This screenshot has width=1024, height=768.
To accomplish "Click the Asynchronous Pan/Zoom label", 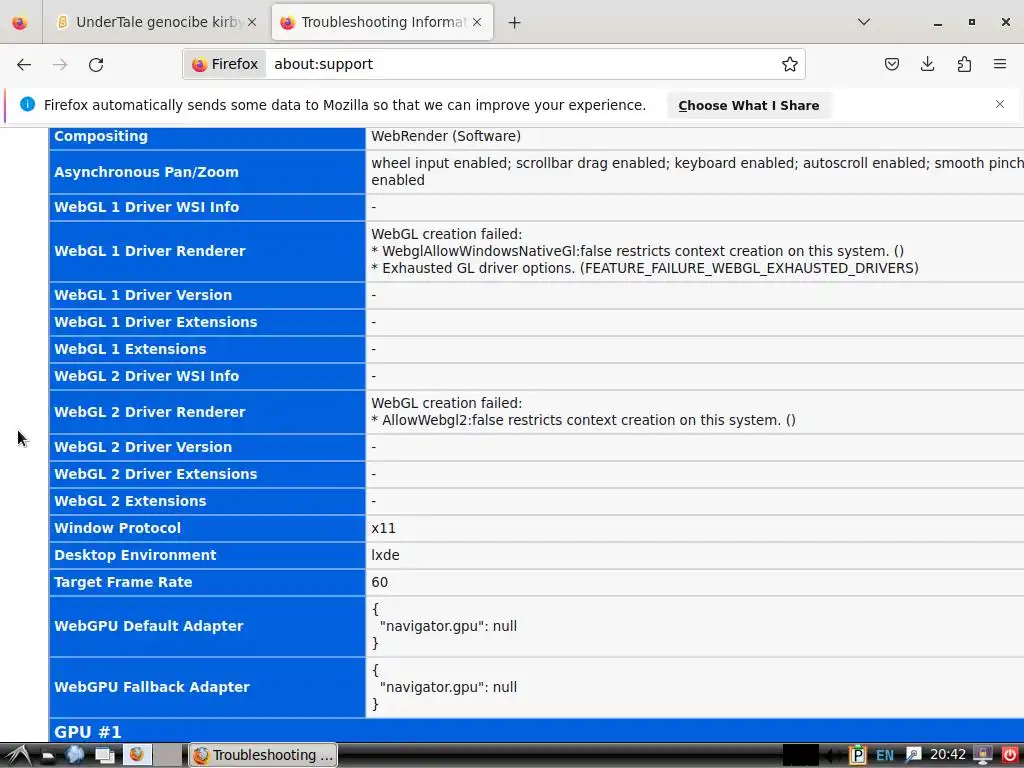I will click(146, 172).
